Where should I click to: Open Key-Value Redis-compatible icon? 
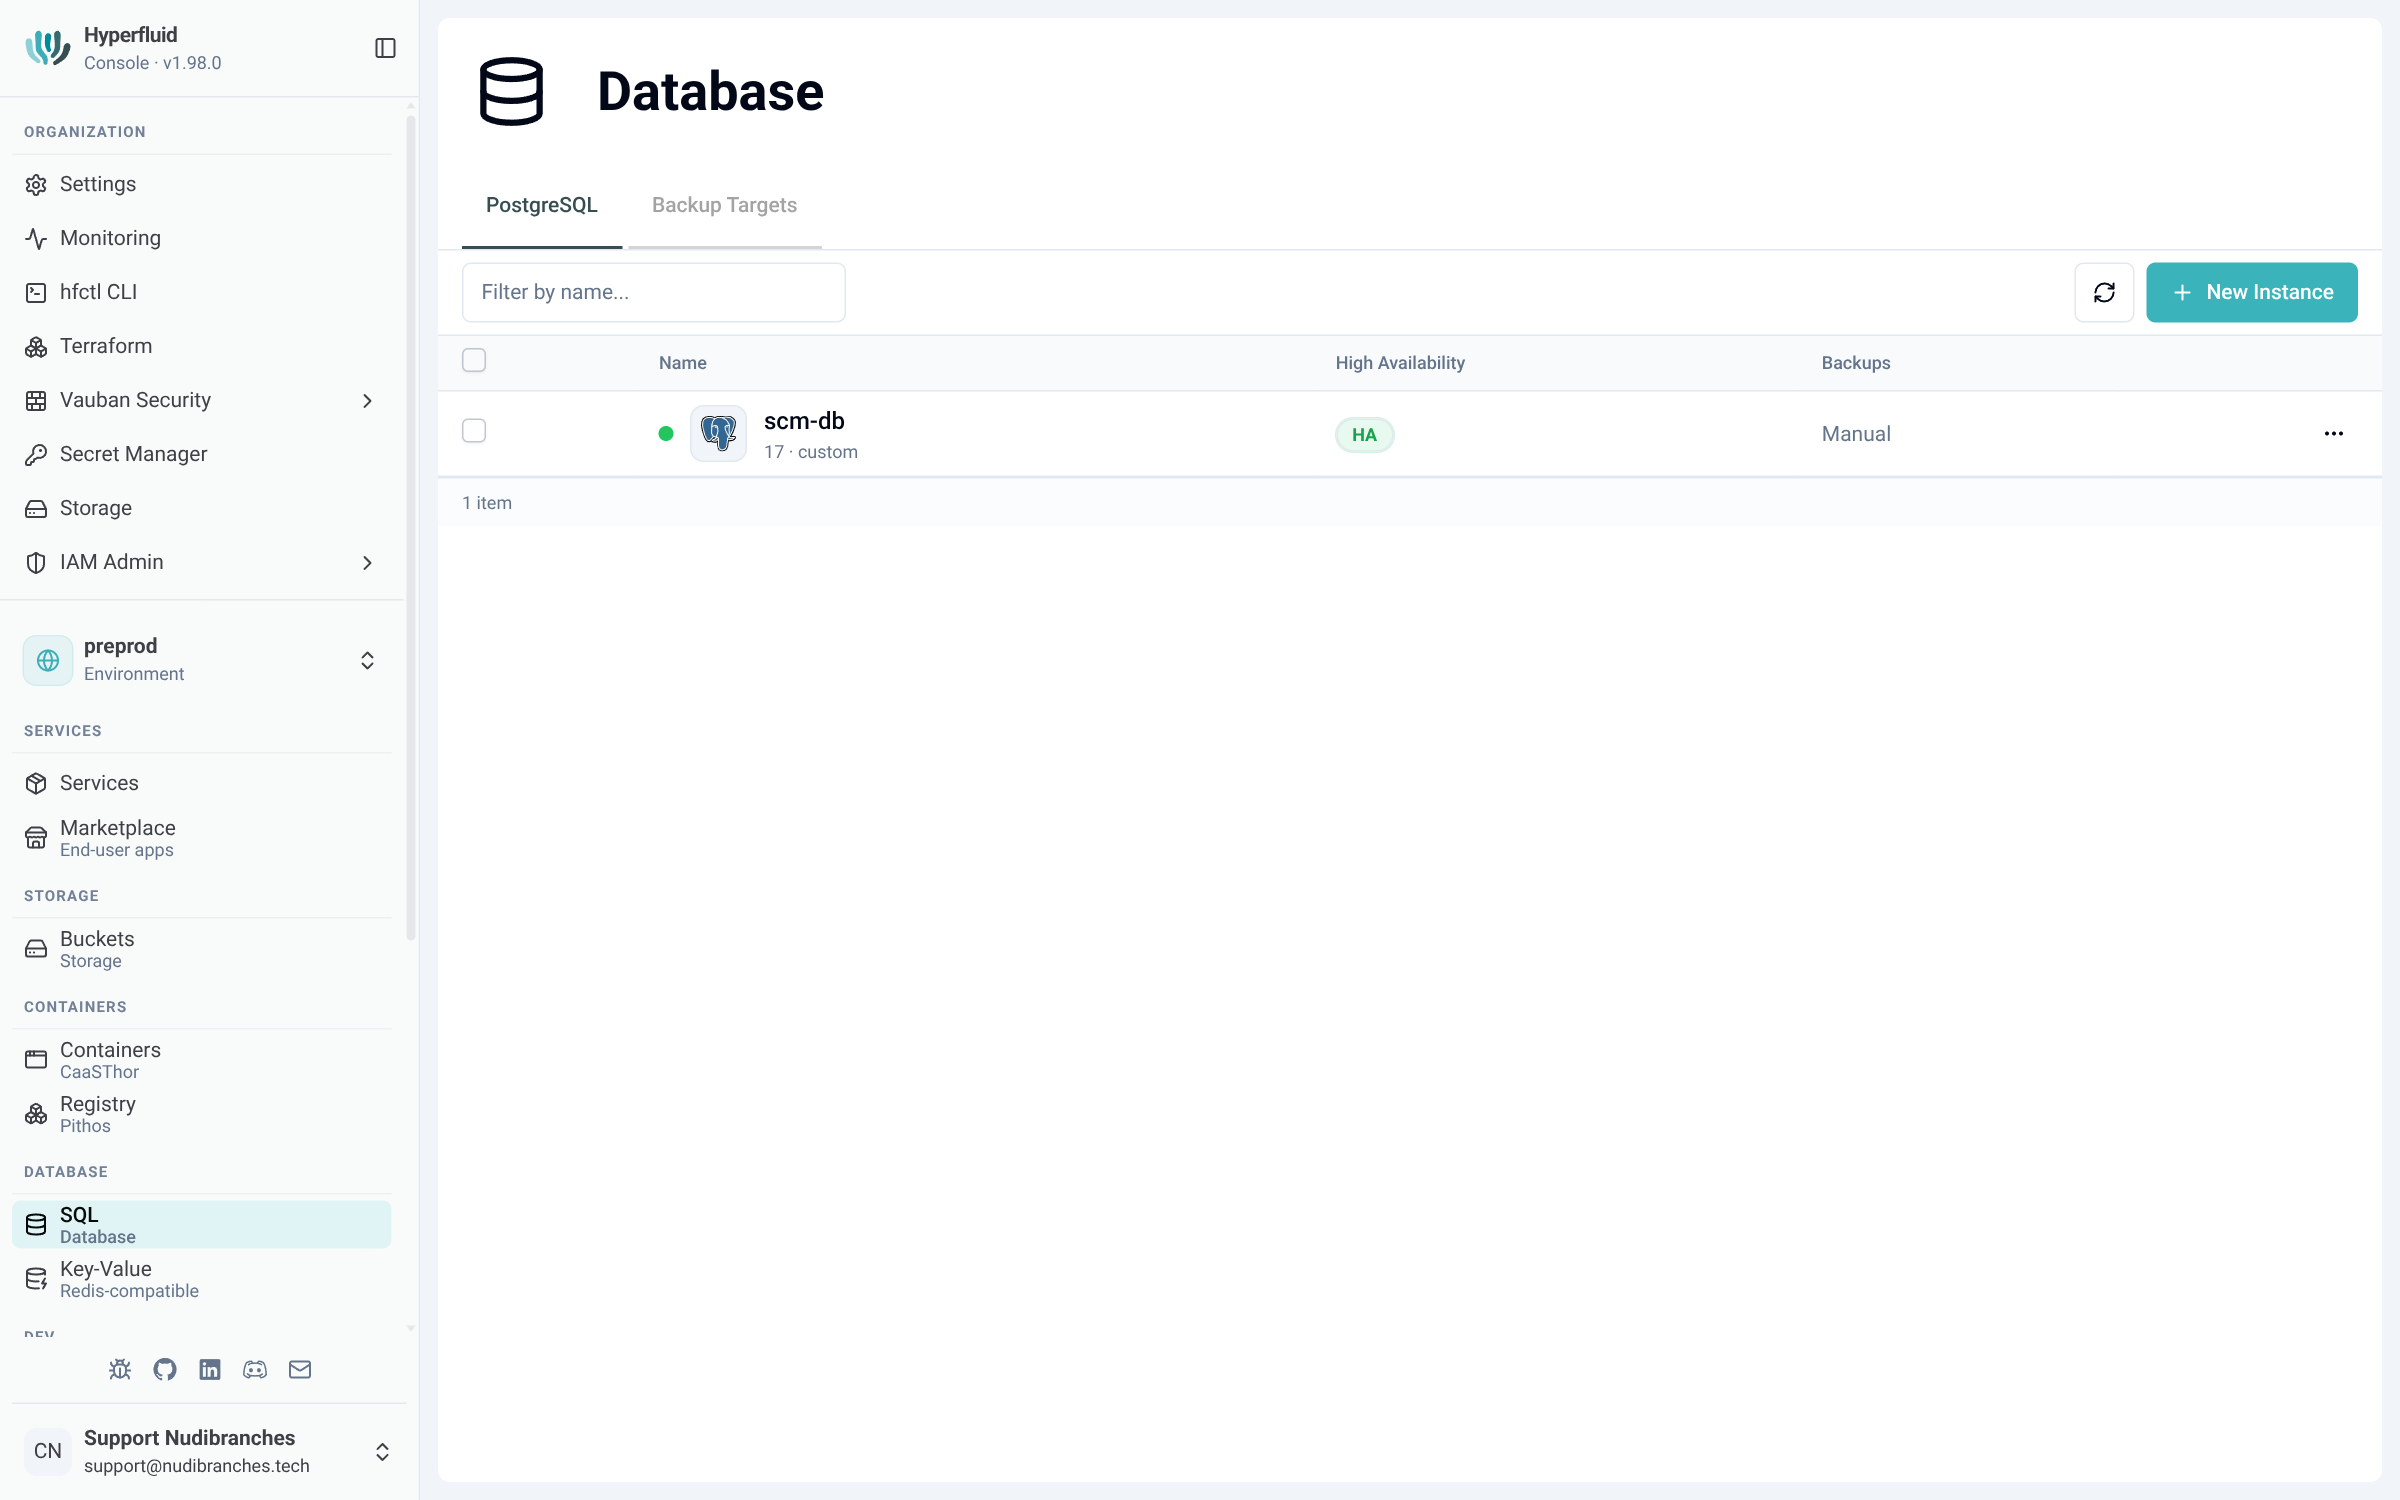click(x=36, y=1279)
